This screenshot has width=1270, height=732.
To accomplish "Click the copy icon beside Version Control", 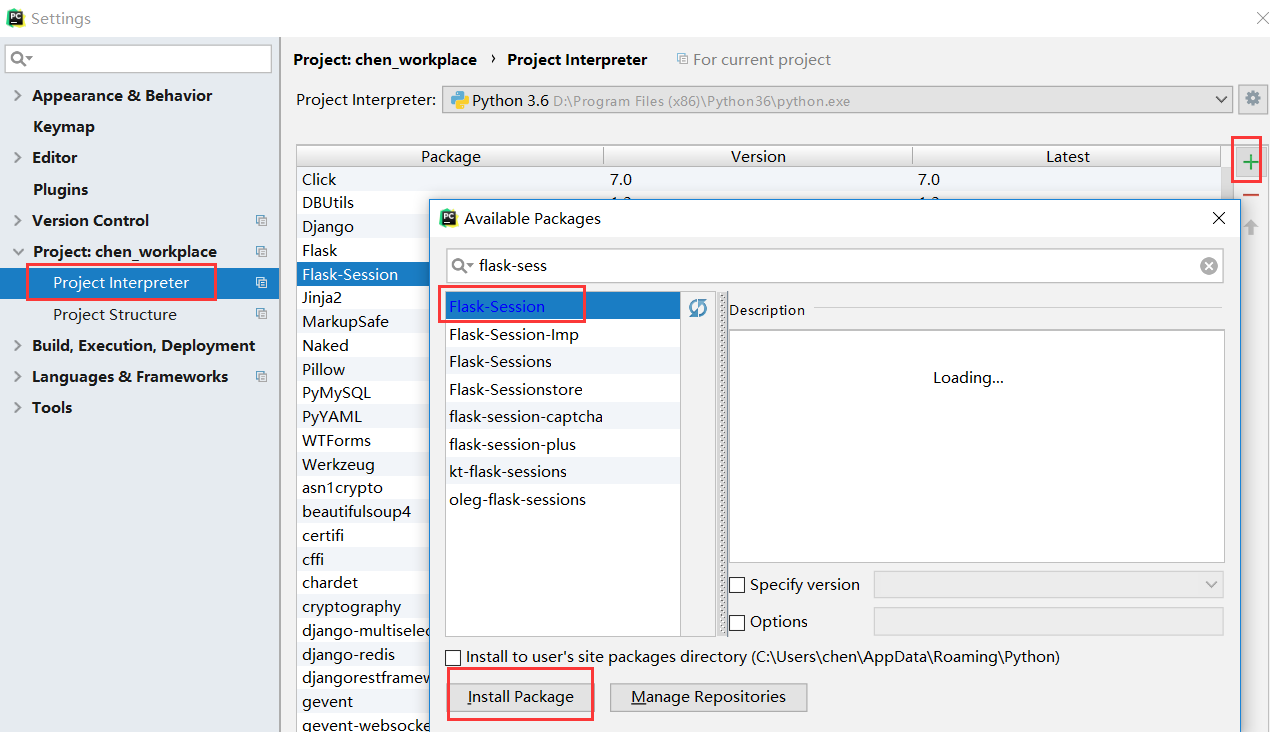I will (x=262, y=221).
